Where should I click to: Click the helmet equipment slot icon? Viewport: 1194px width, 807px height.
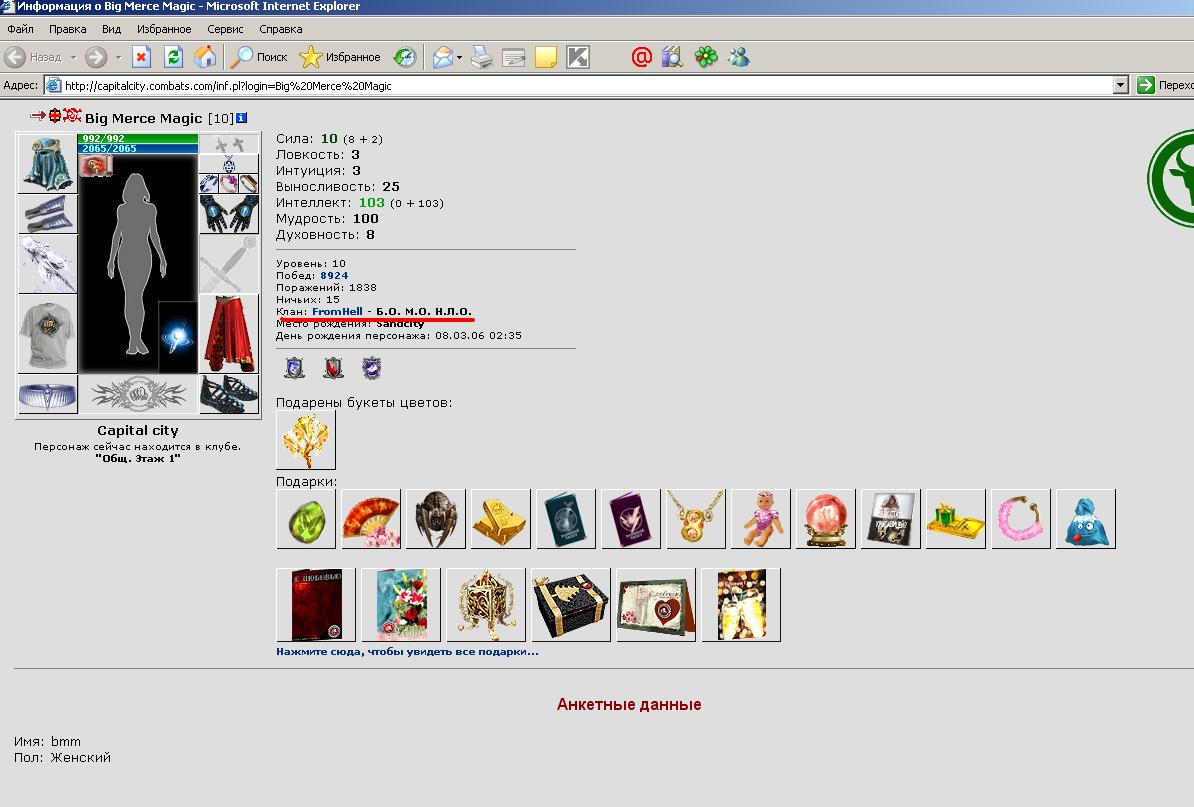tap(47, 163)
